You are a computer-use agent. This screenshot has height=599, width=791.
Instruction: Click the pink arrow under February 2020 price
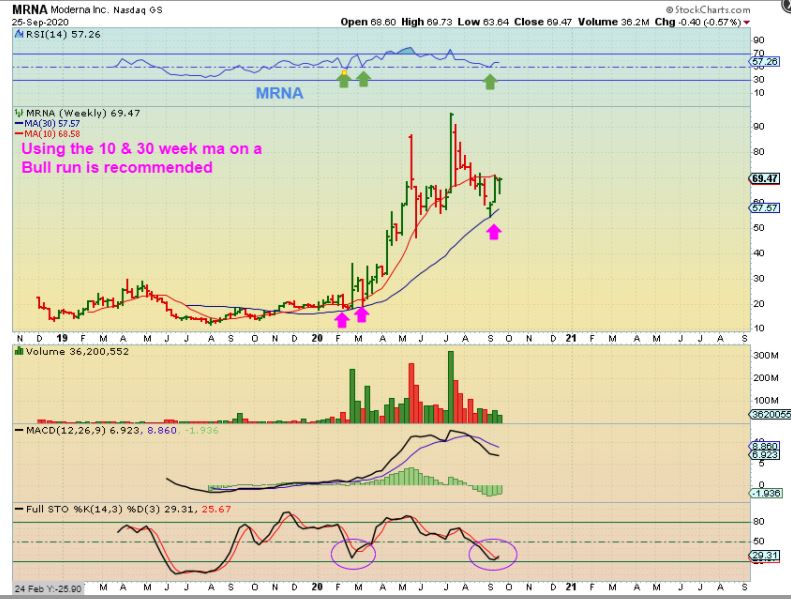click(x=342, y=319)
